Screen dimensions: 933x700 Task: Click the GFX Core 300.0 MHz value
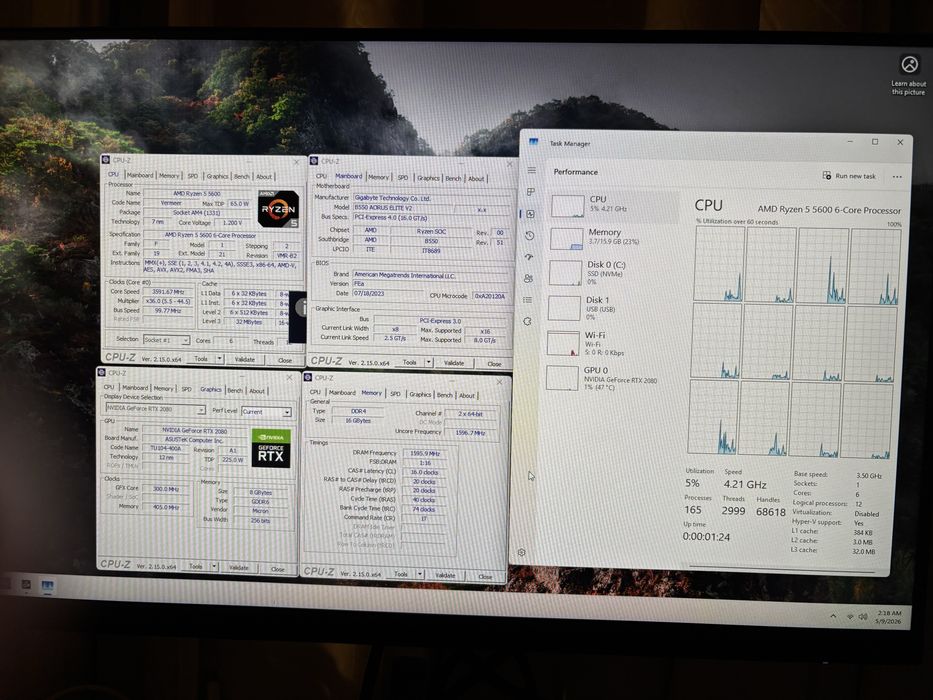pos(166,489)
